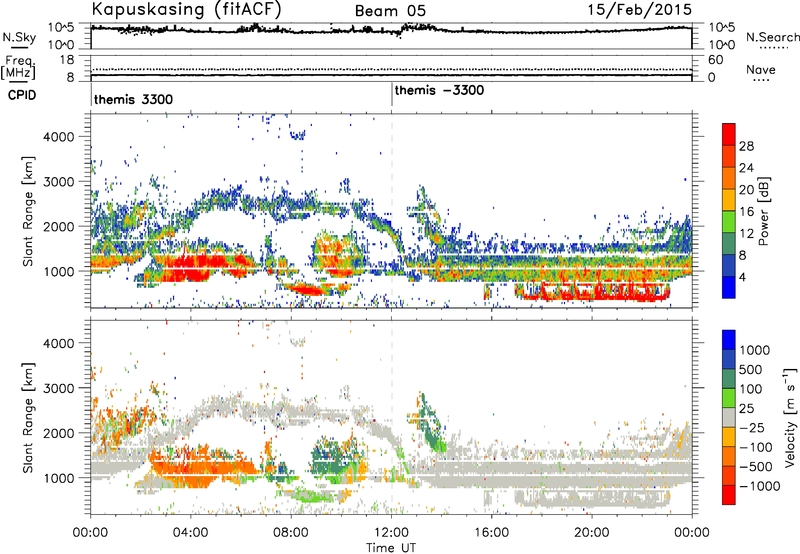The image size is (800, 554).
Task: Click the 4000 range tick of the power panel
Action: [x=59, y=137]
